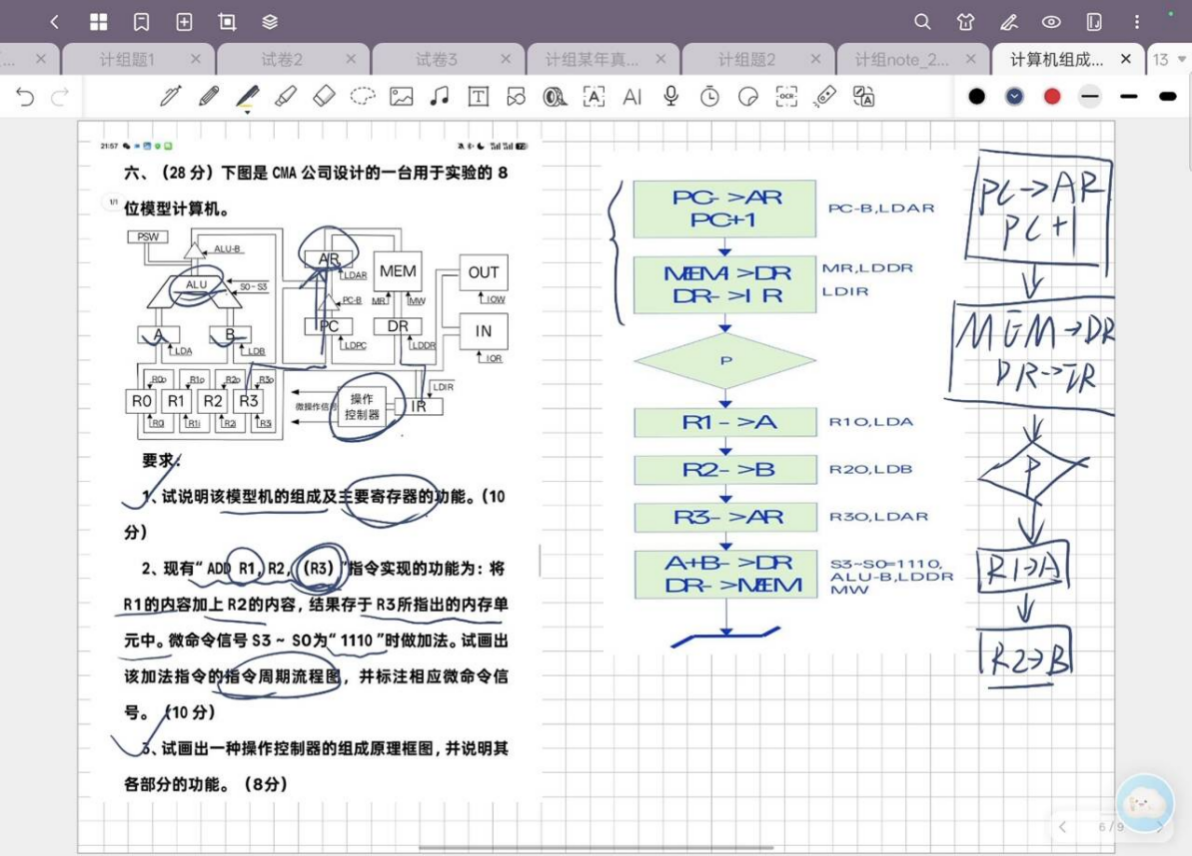Open the three-dot more options menu
Viewport: 1192px width, 856px height.
1137,22
